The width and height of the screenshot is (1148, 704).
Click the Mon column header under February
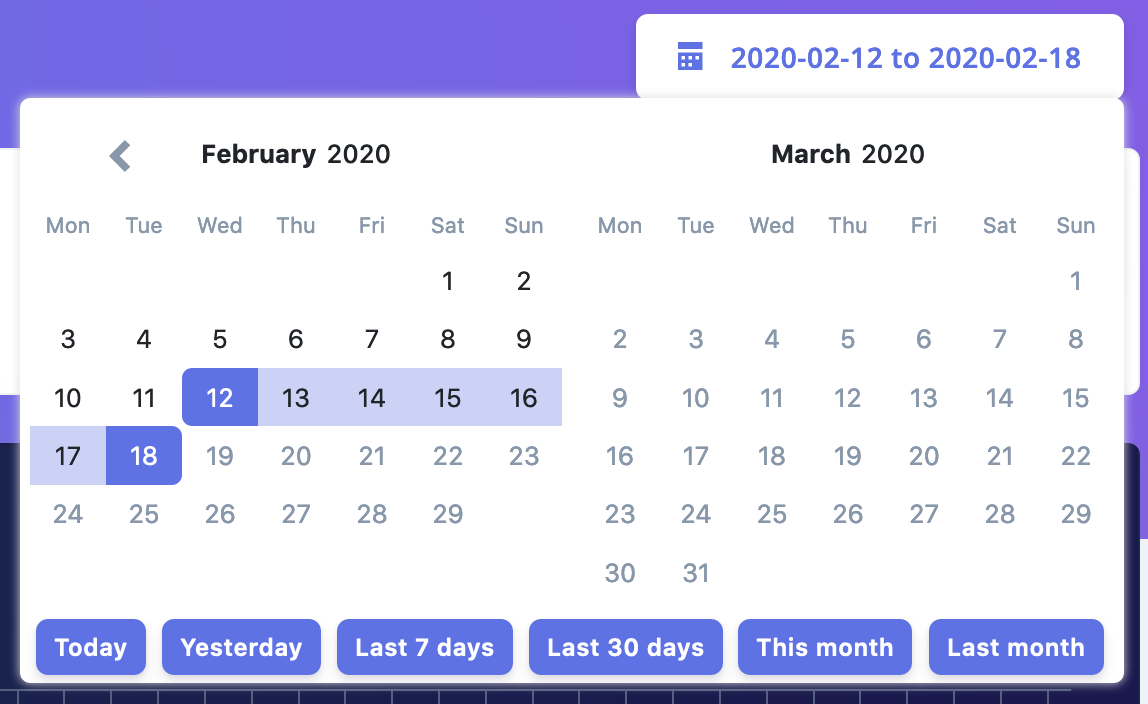tap(67, 225)
